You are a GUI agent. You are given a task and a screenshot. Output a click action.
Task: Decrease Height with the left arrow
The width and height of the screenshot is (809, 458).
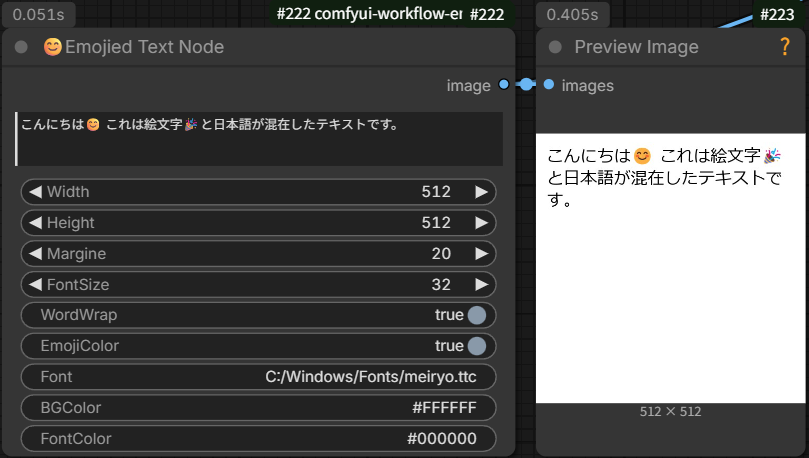(34, 223)
